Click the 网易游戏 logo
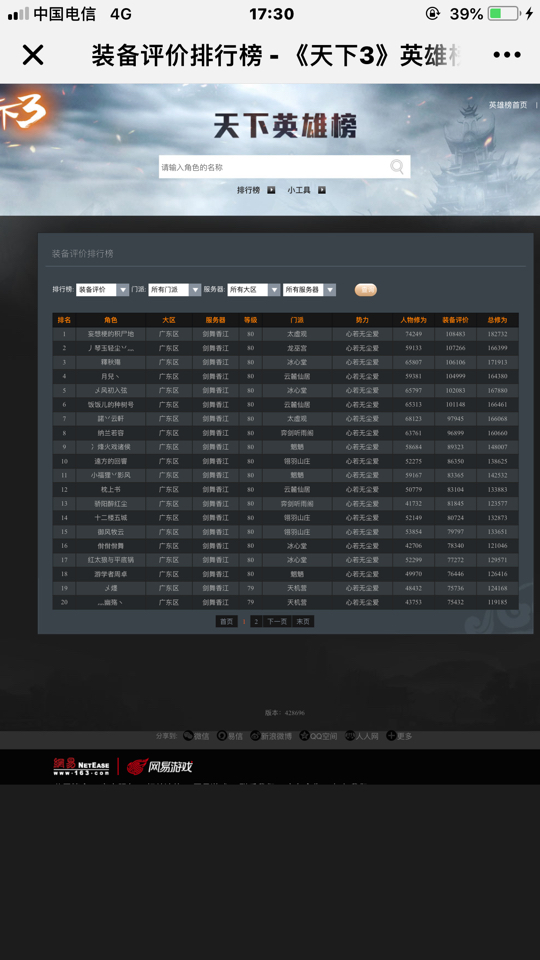Image resolution: width=540 pixels, height=960 pixels. (x=159, y=767)
